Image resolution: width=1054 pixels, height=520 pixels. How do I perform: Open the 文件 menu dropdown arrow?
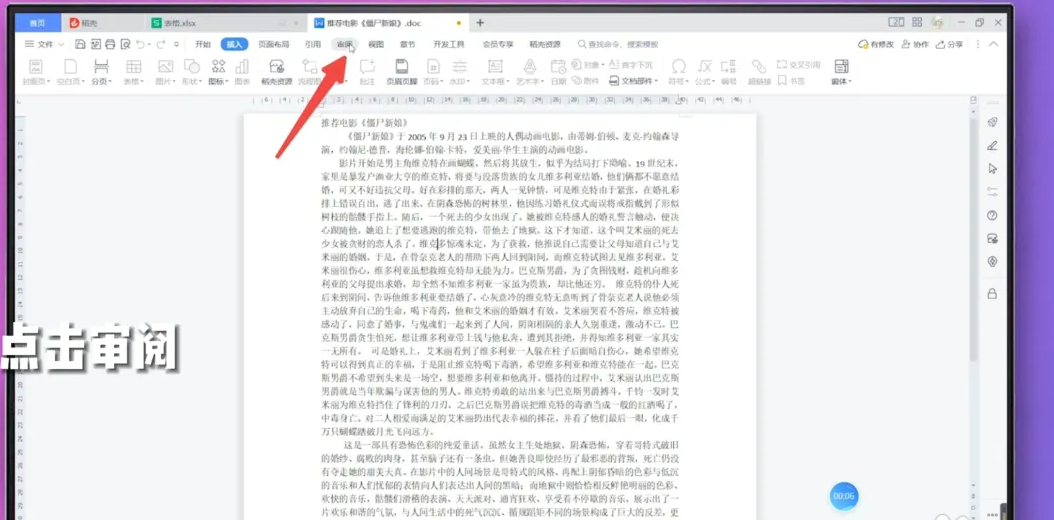(61, 44)
